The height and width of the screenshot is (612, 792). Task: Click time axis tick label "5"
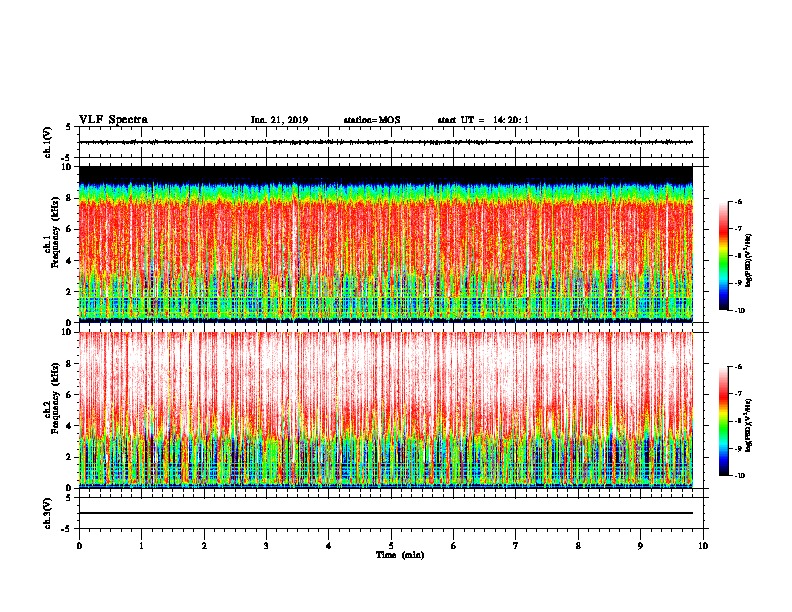391,546
